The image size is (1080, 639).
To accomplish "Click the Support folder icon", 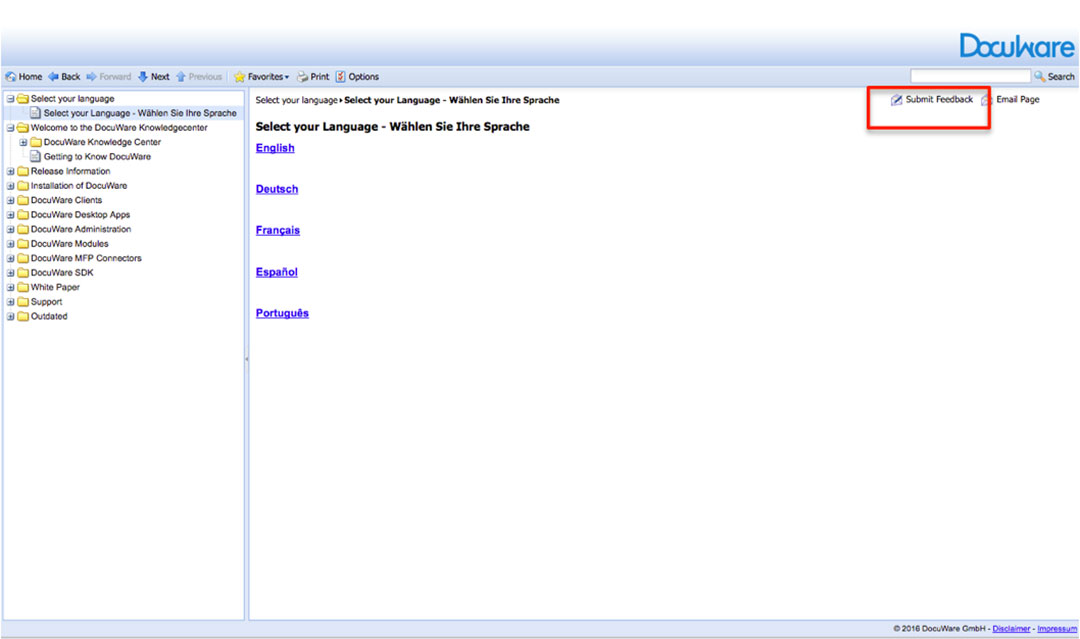I will tap(23, 302).
